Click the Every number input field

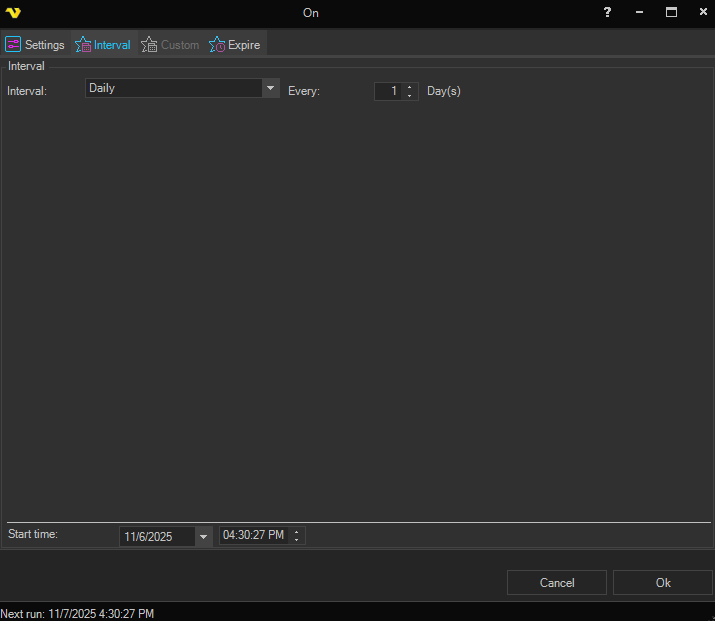388,91
